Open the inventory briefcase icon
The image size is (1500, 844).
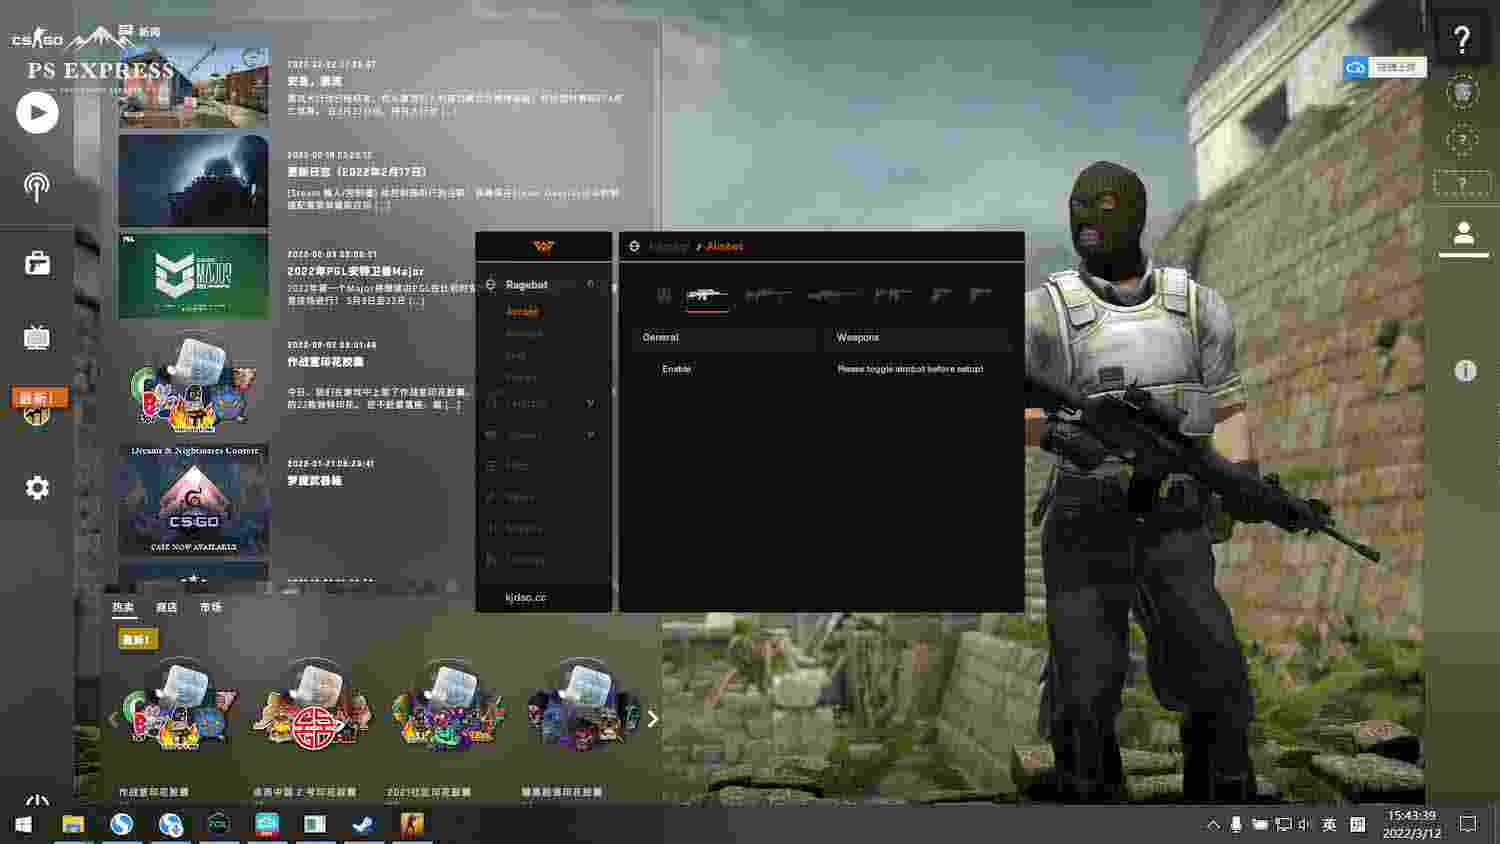pos(37,263)
